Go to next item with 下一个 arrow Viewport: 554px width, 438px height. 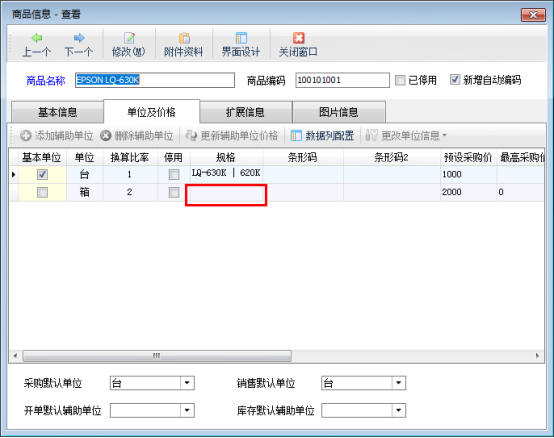click(79, 38)
